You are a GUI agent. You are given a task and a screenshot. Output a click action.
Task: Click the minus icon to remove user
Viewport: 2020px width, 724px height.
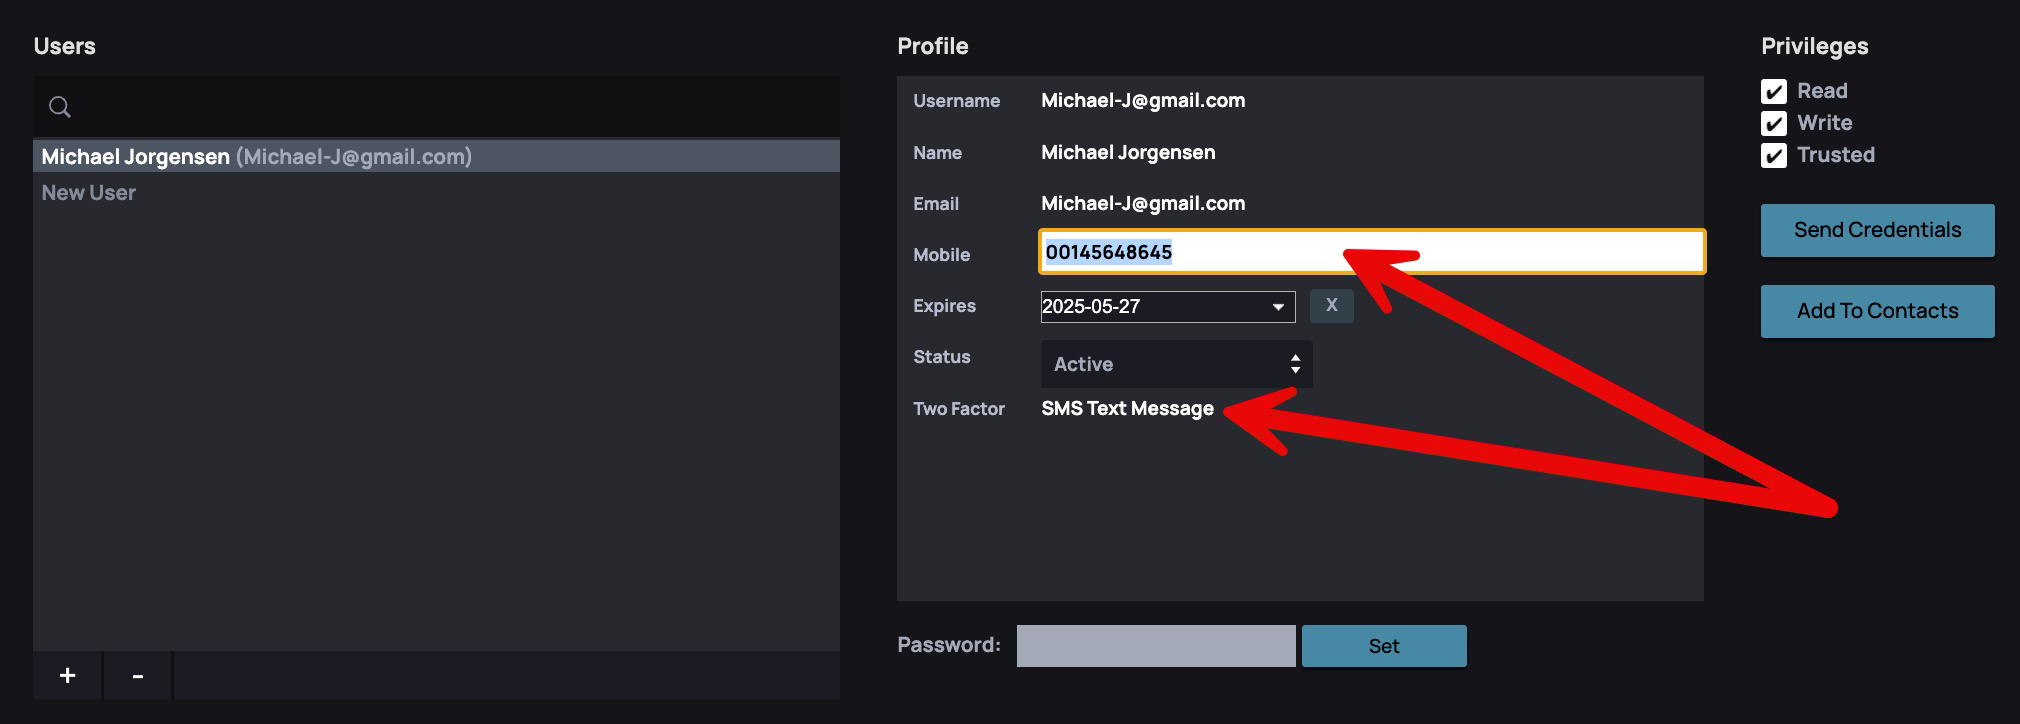tap(138, 676)
